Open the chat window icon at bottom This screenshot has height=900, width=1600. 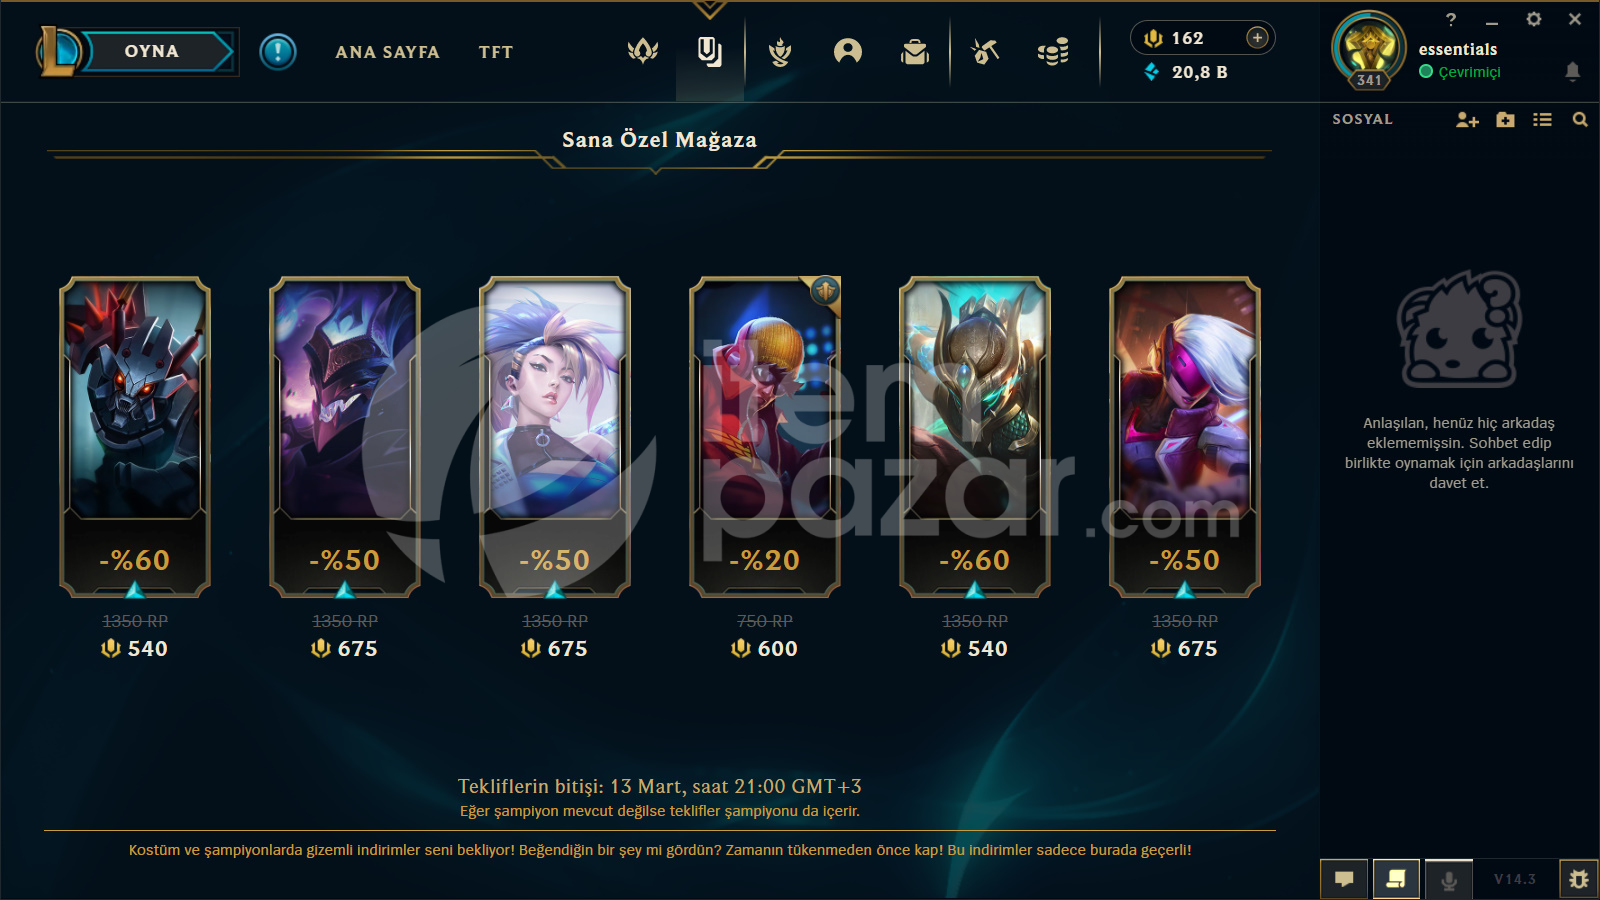tap(1344, 879)
